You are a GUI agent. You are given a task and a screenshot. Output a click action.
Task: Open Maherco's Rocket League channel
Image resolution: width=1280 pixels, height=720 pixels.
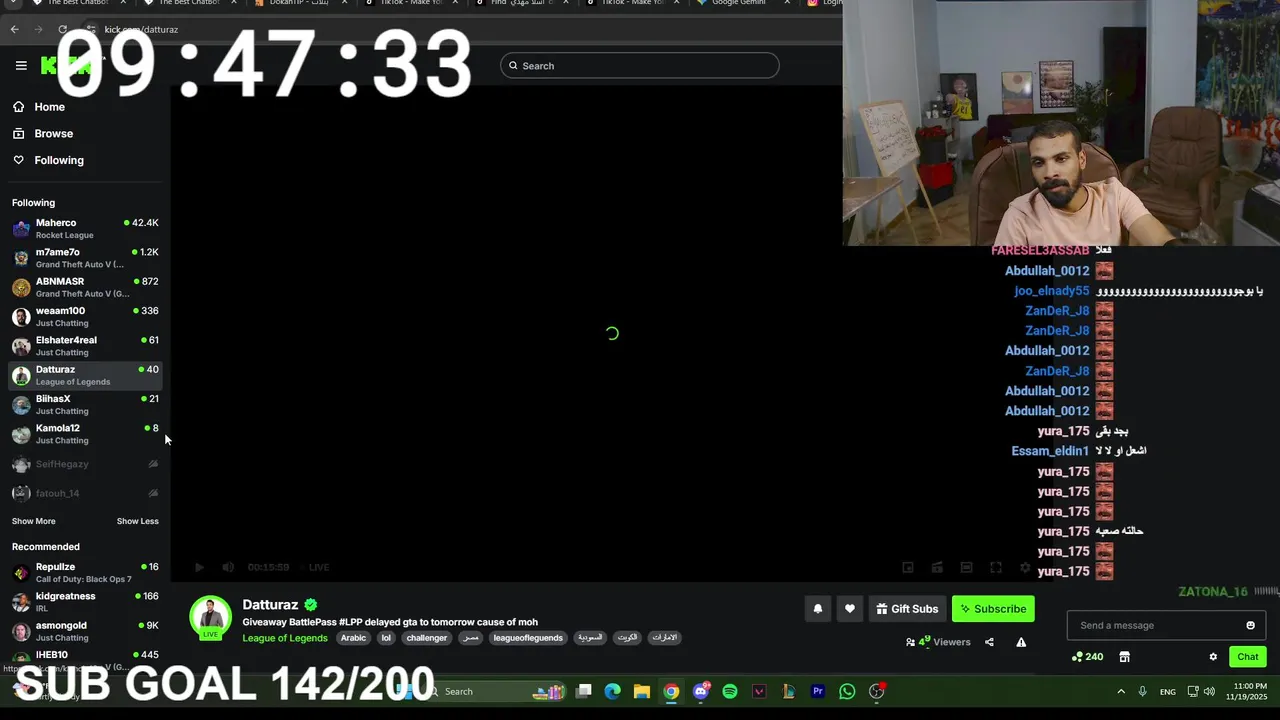[85, 229]
